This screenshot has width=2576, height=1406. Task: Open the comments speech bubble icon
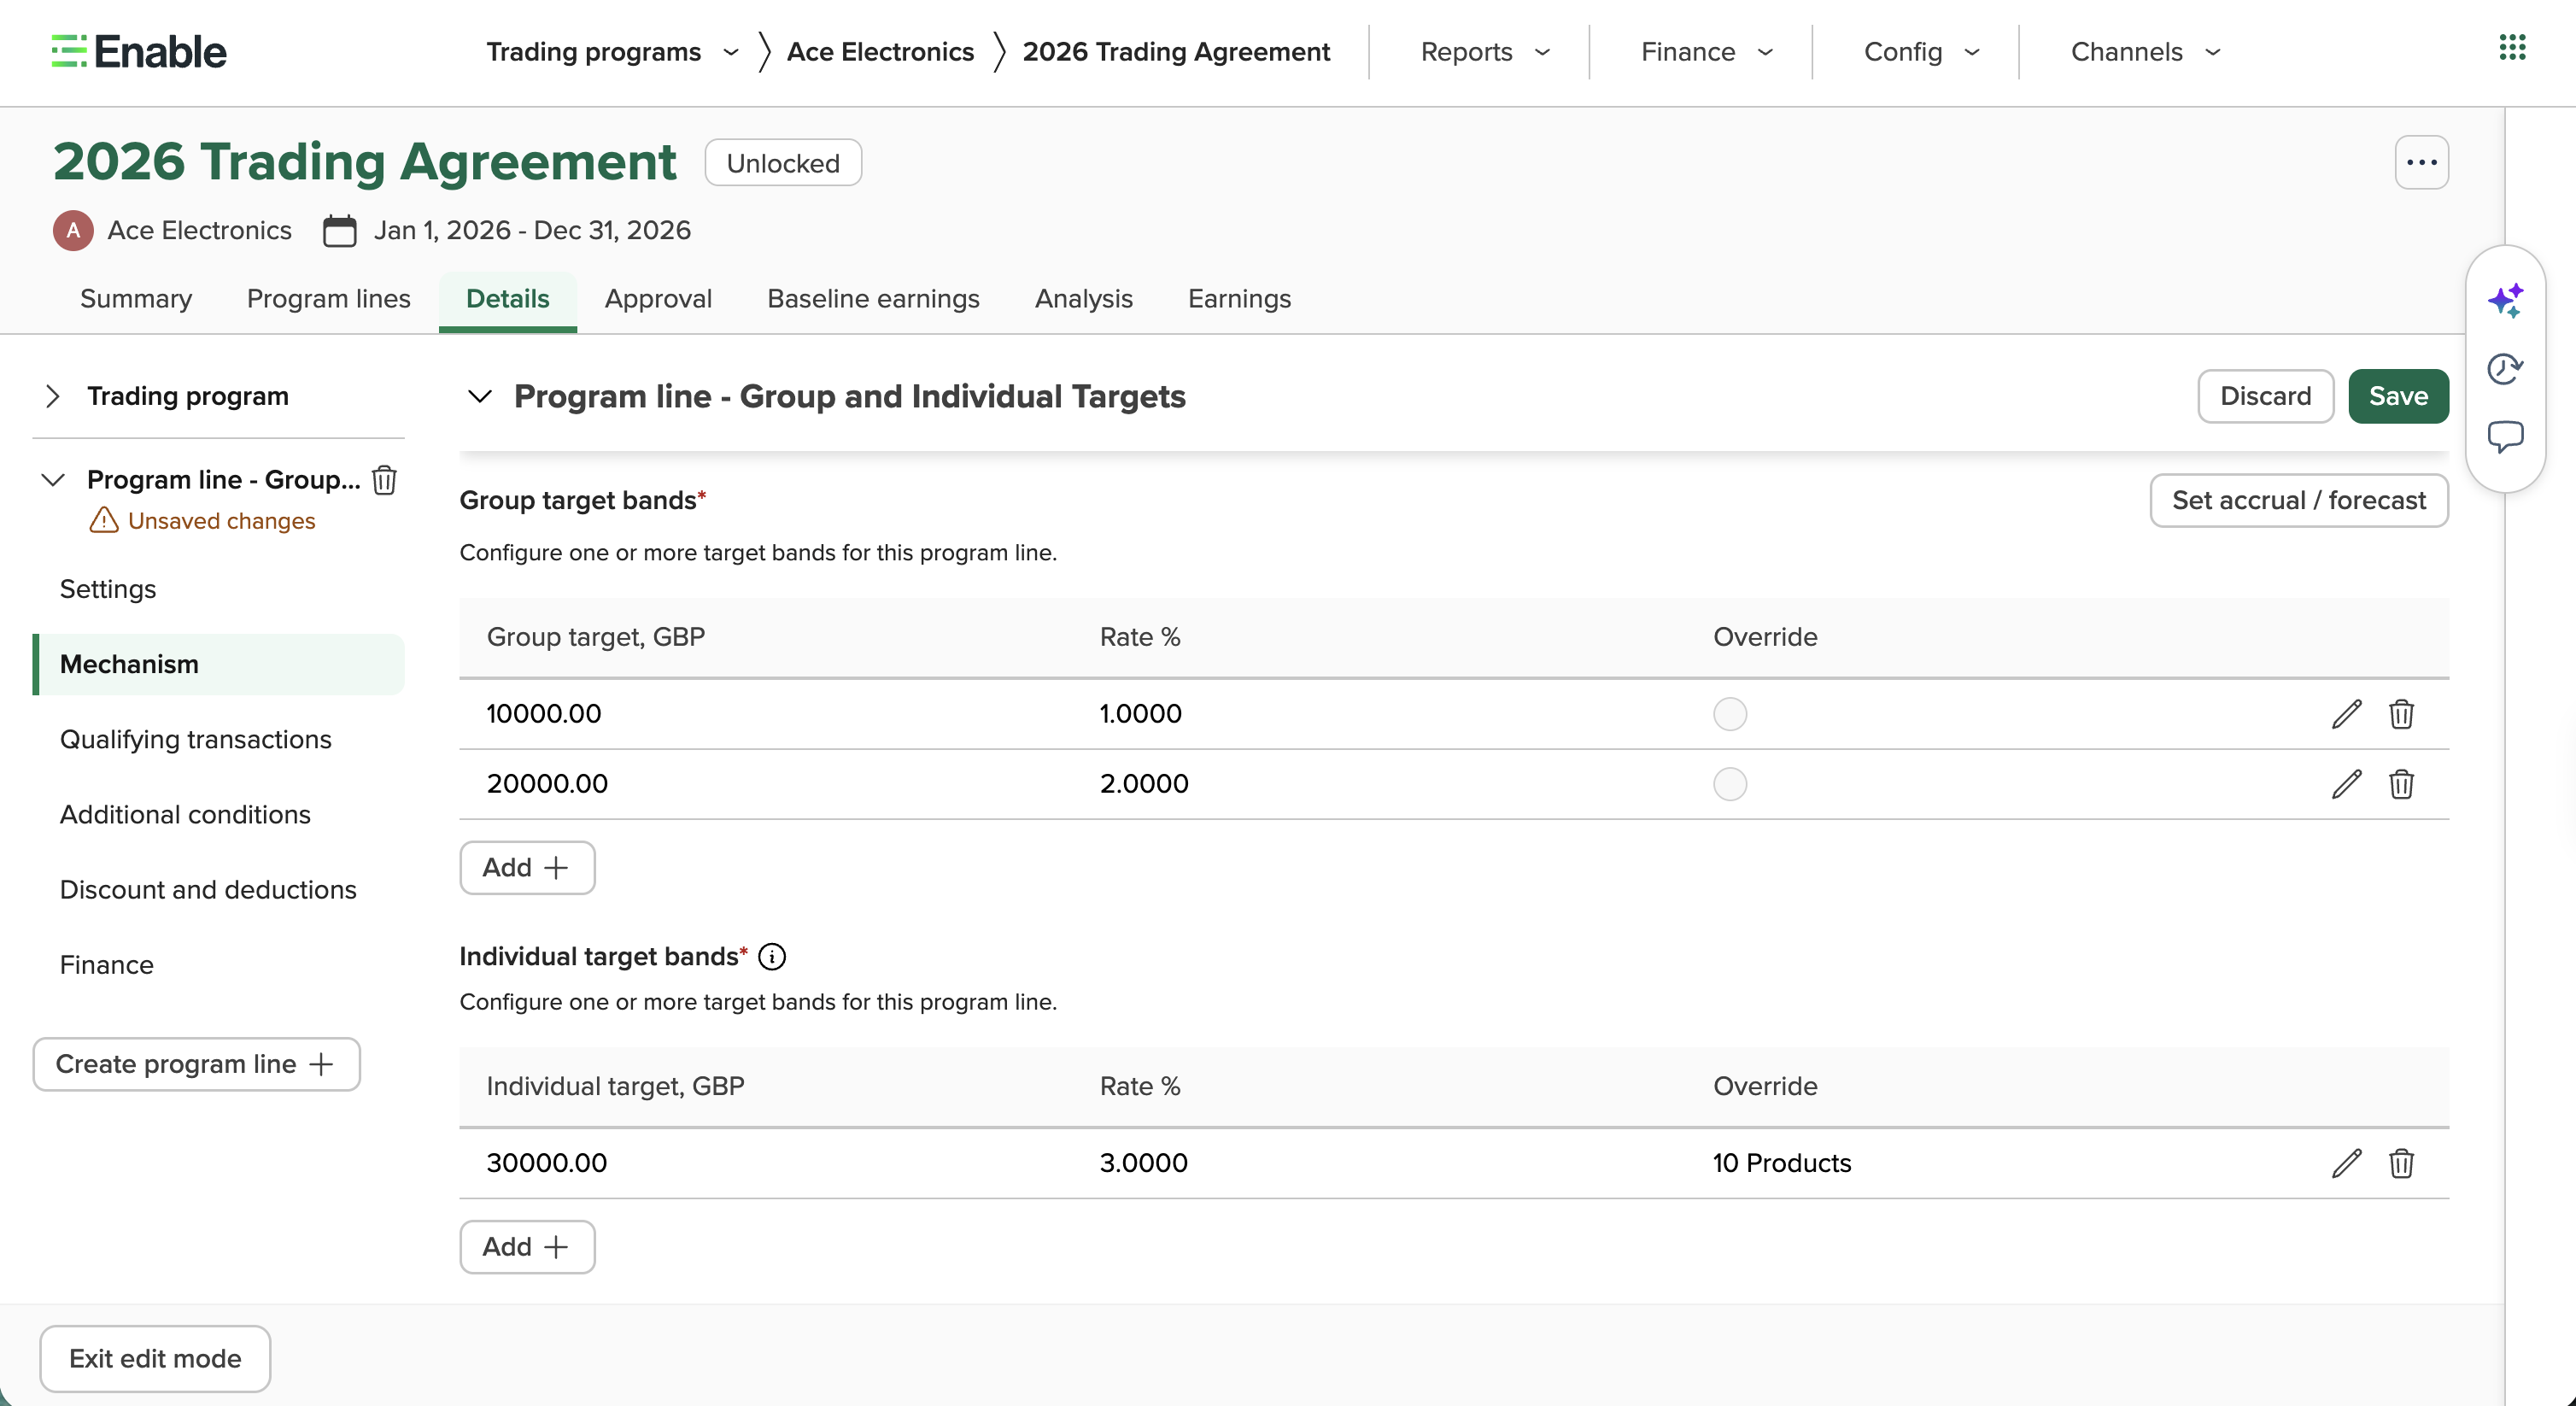pos(2505,437)
